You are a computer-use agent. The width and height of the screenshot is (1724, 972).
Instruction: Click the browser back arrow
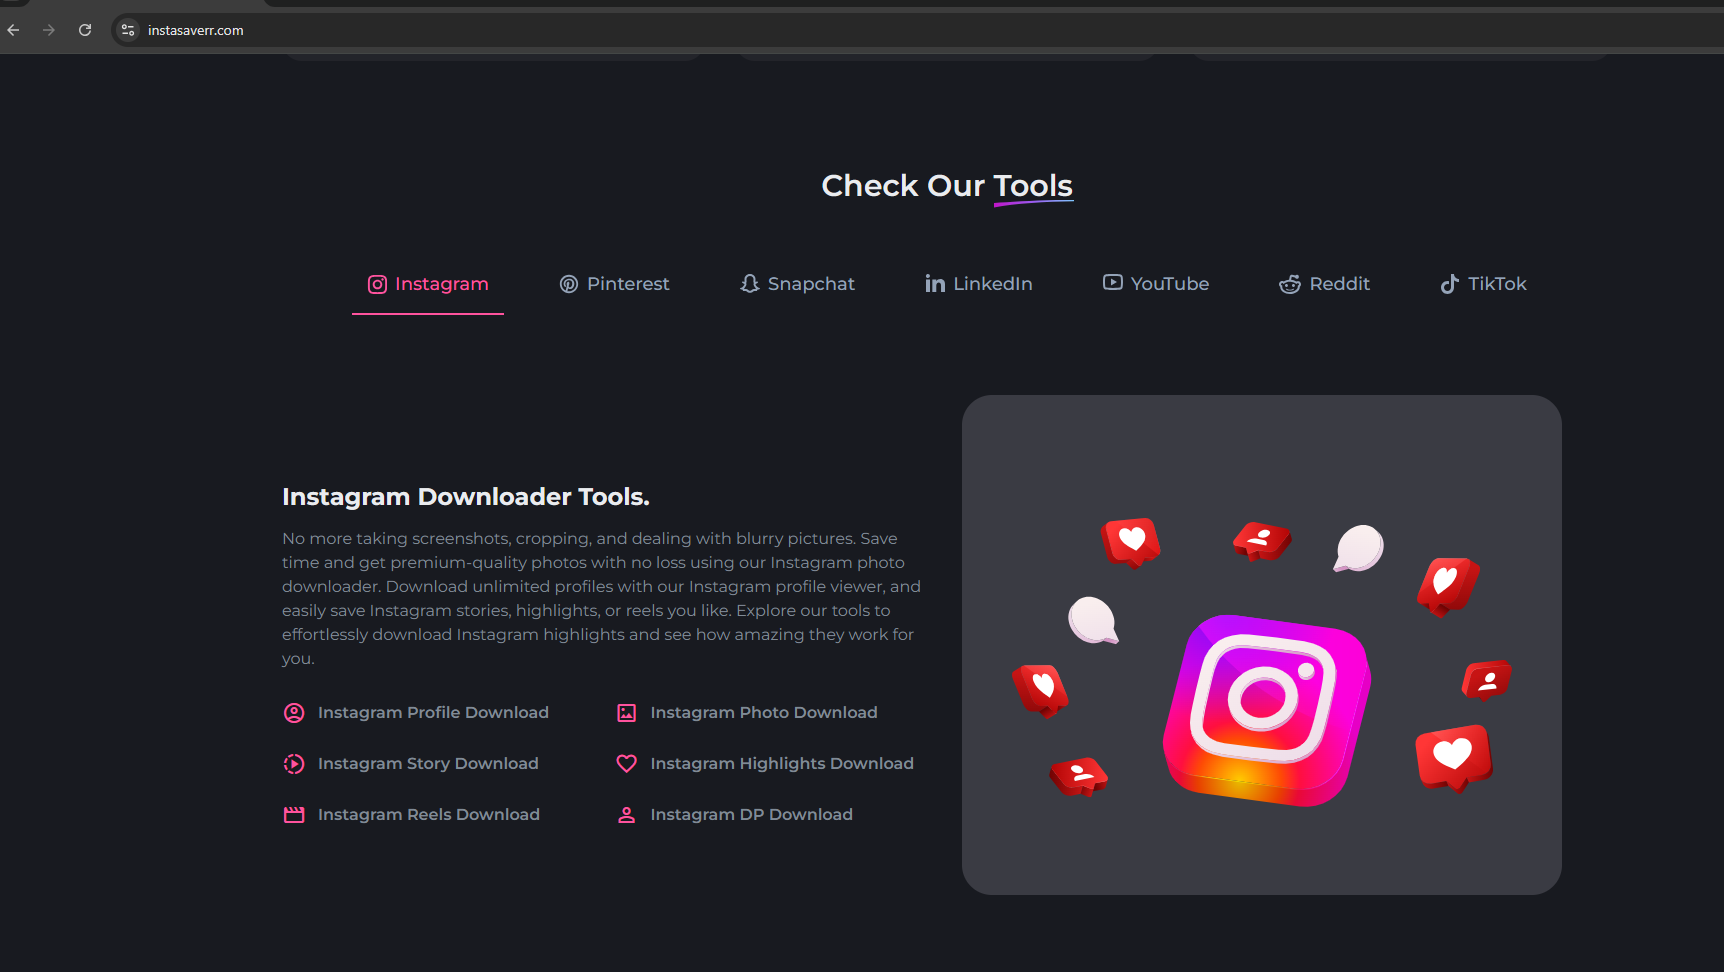pos(13,30)
